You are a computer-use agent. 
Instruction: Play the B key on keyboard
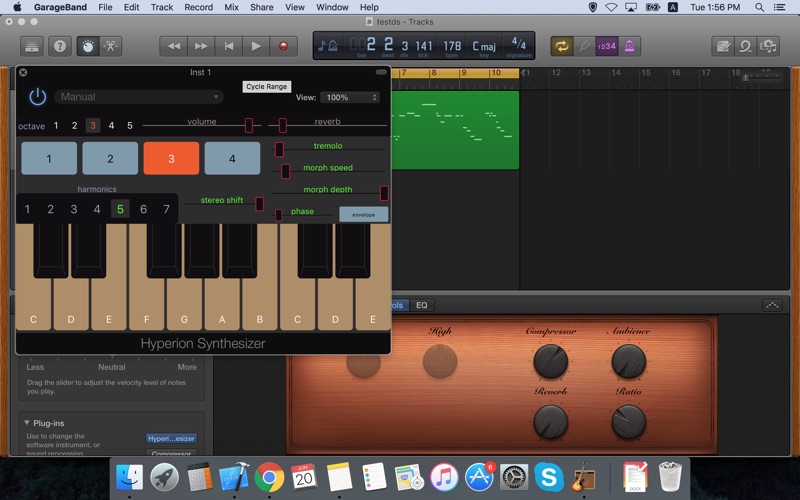(260, 305)
